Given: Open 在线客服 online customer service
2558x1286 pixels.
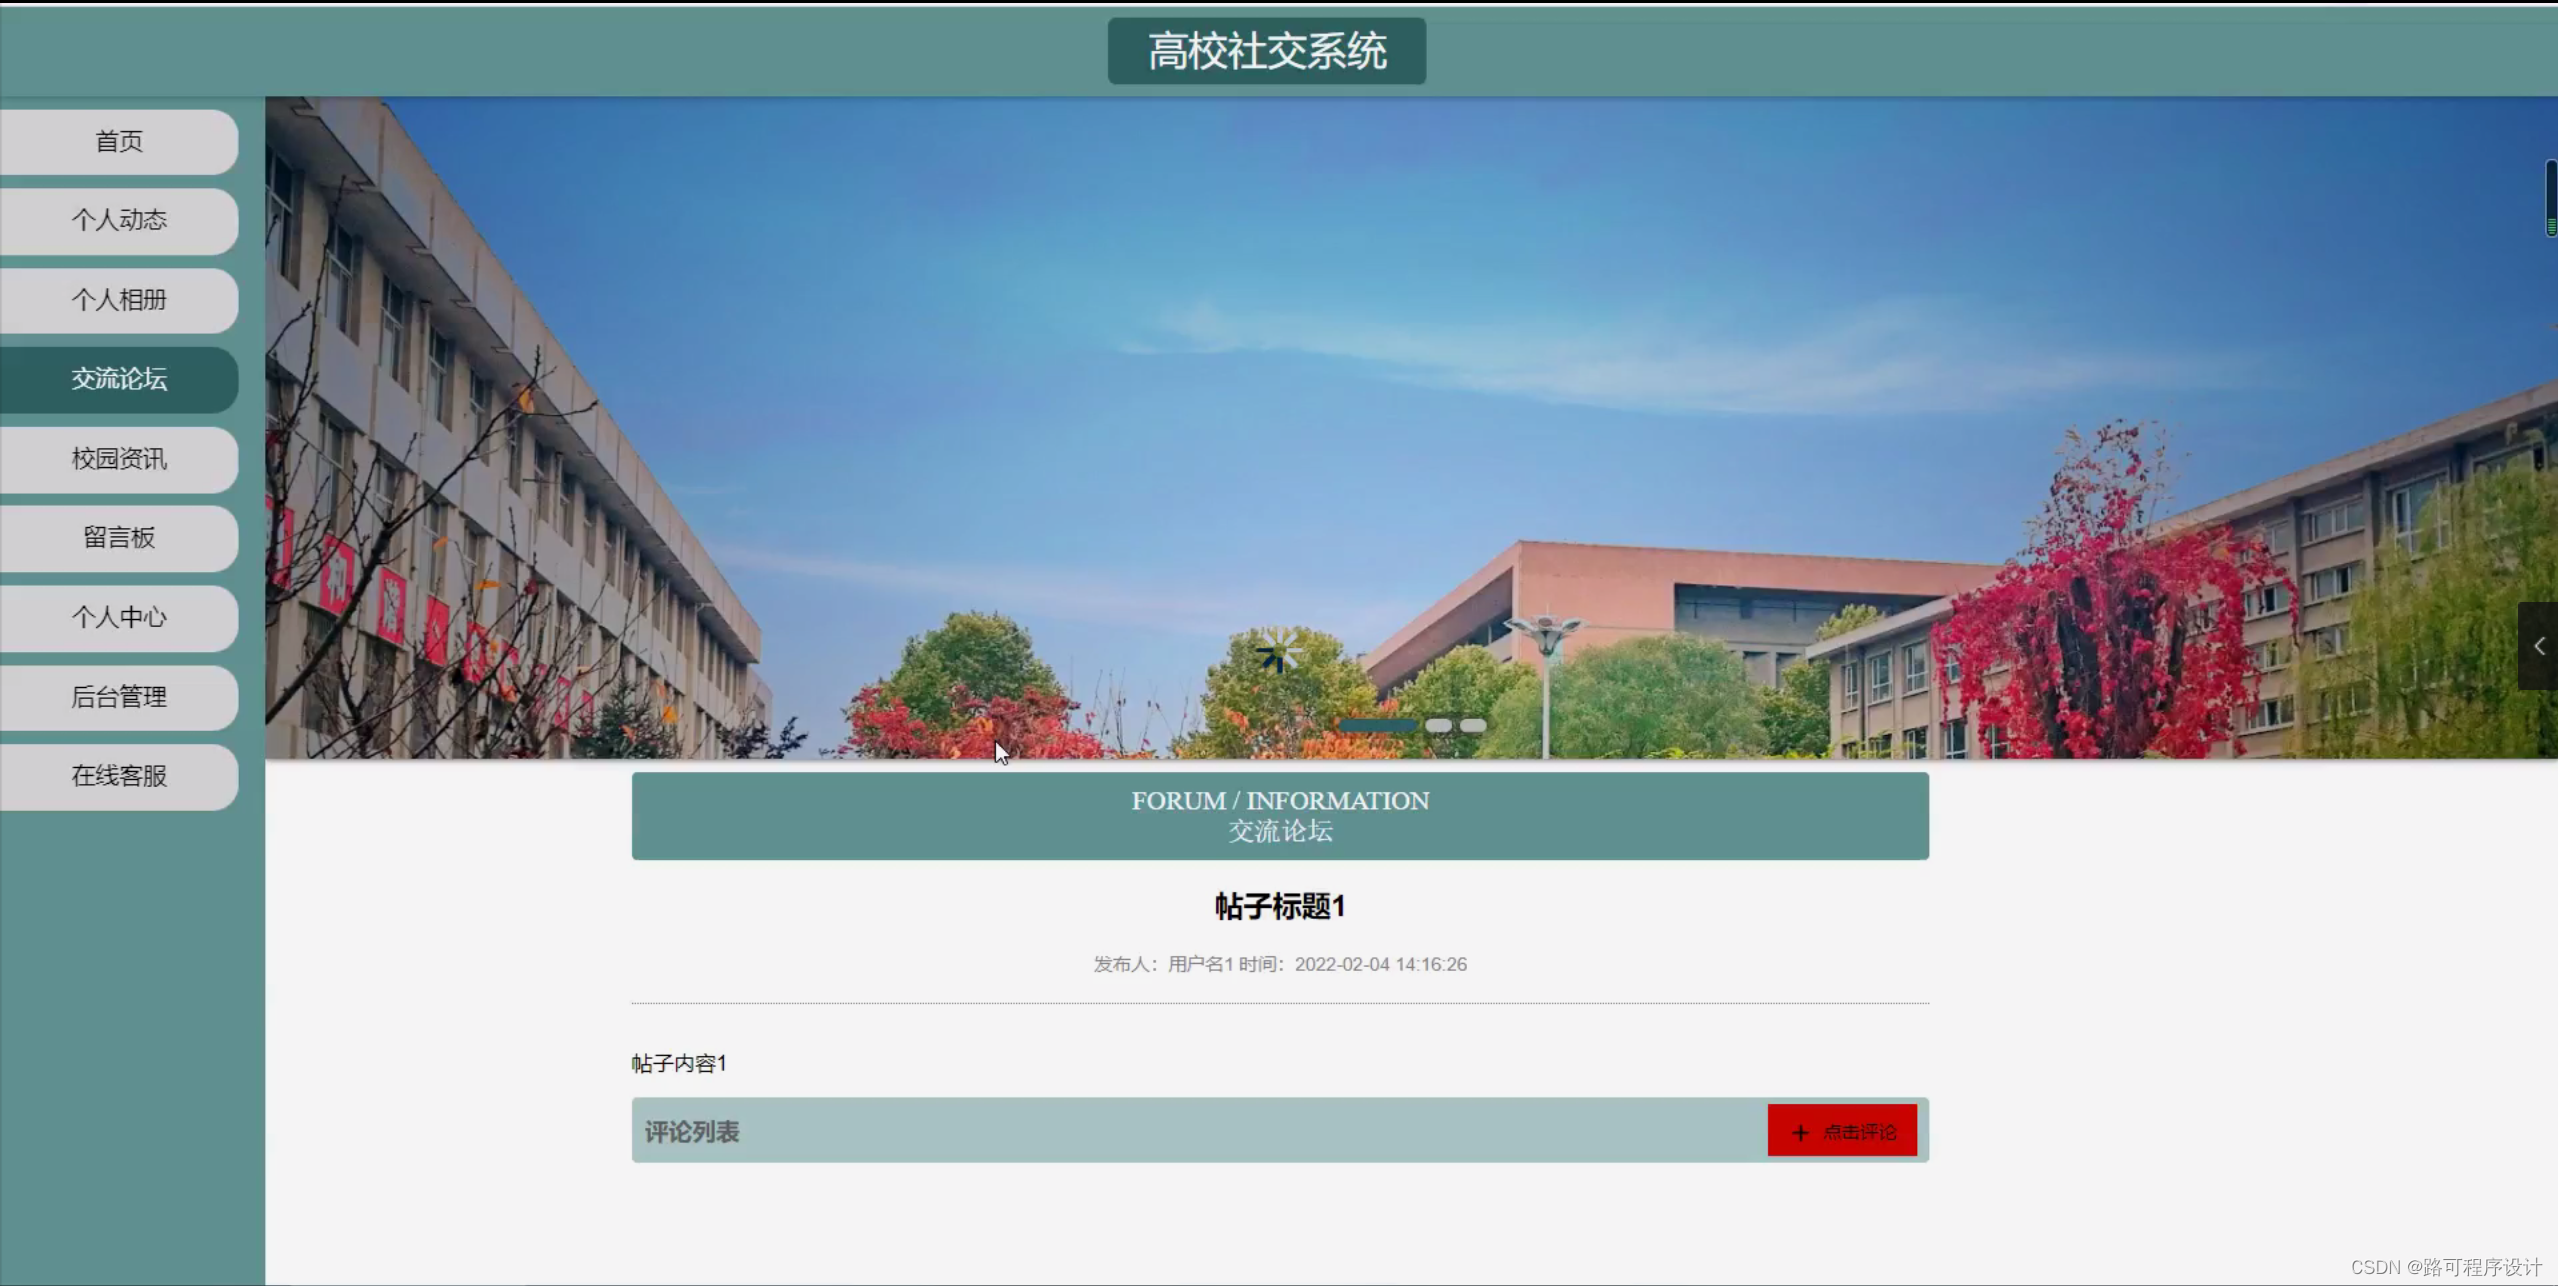Looking at the screenshot, I should [119, 776].
